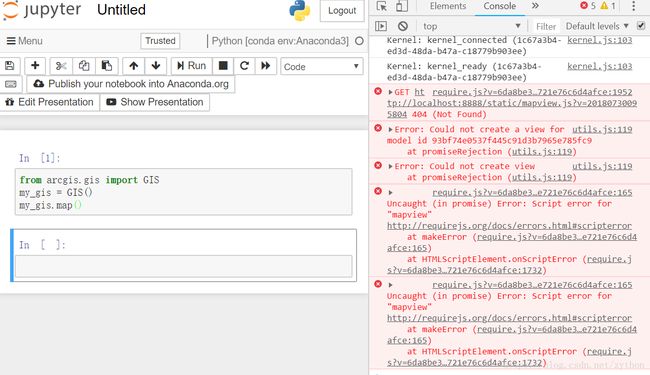Toggle the checkbox beside Default levels
Viewport: 650px width, 375px height.
[641, 26]
